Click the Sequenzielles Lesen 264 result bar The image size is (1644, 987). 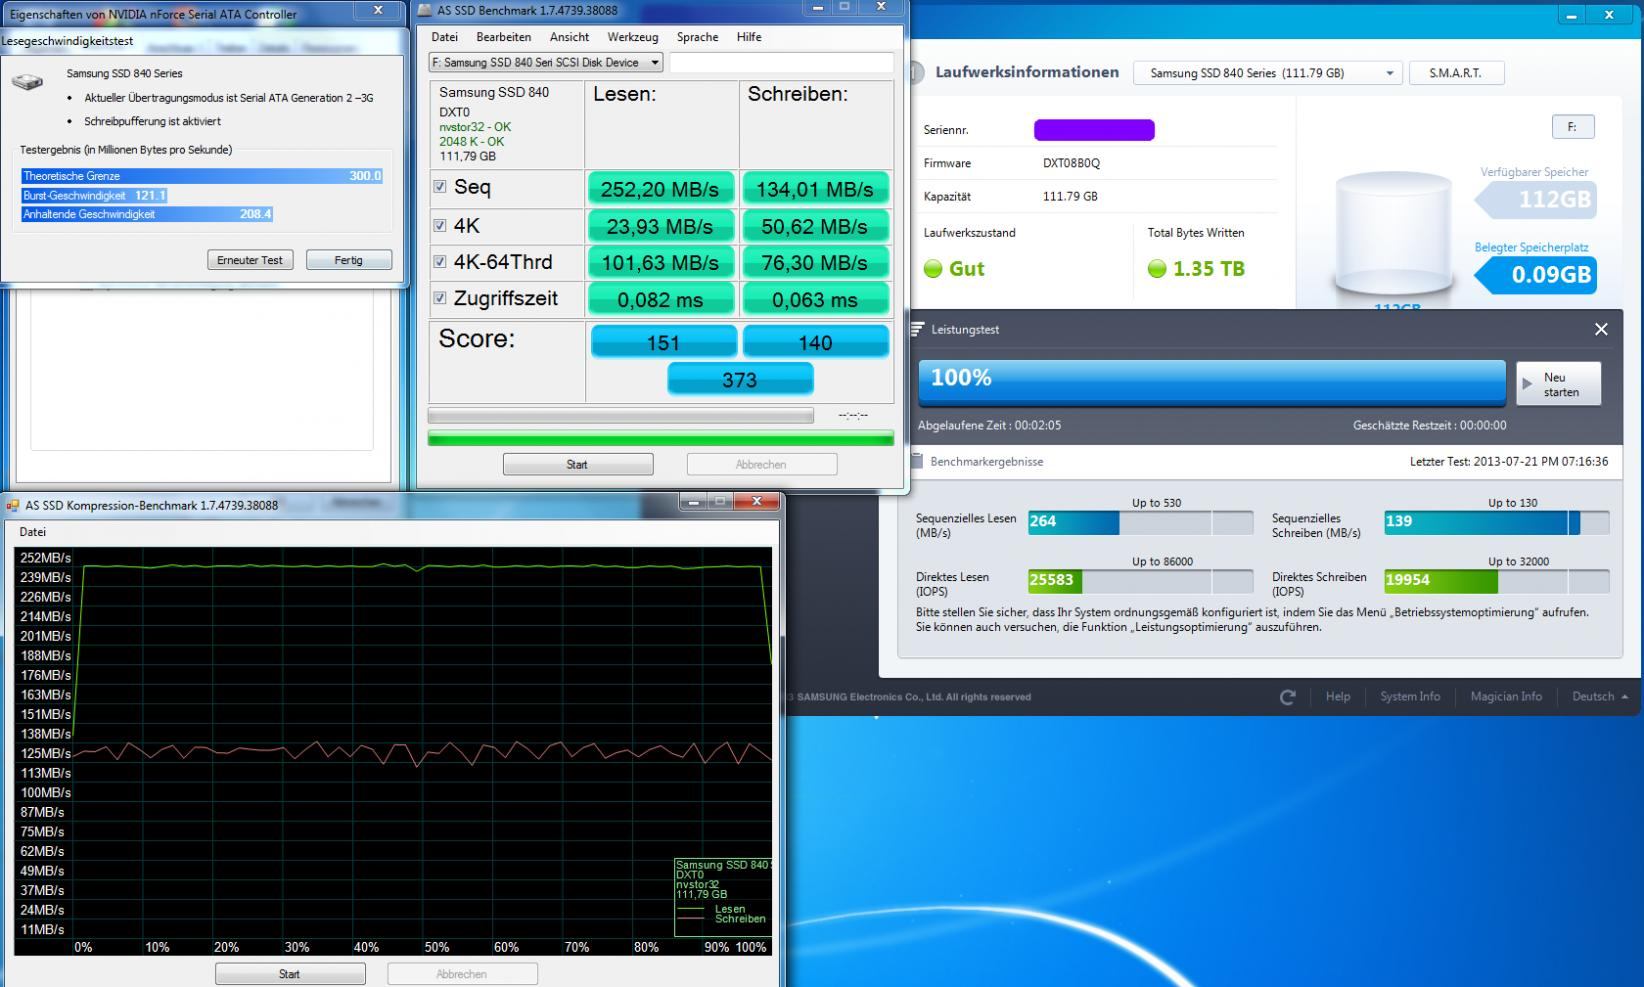[x=1140, y=522]
